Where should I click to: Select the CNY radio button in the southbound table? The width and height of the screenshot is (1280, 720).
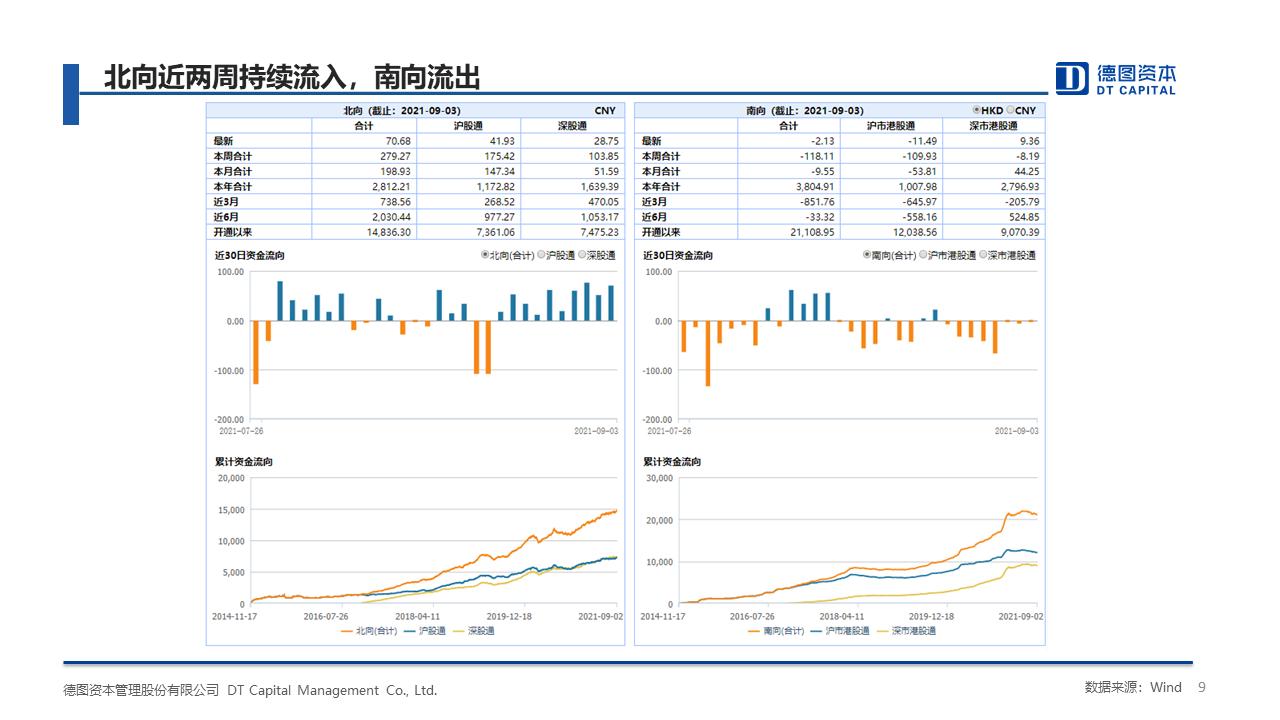click(1010, 110)
